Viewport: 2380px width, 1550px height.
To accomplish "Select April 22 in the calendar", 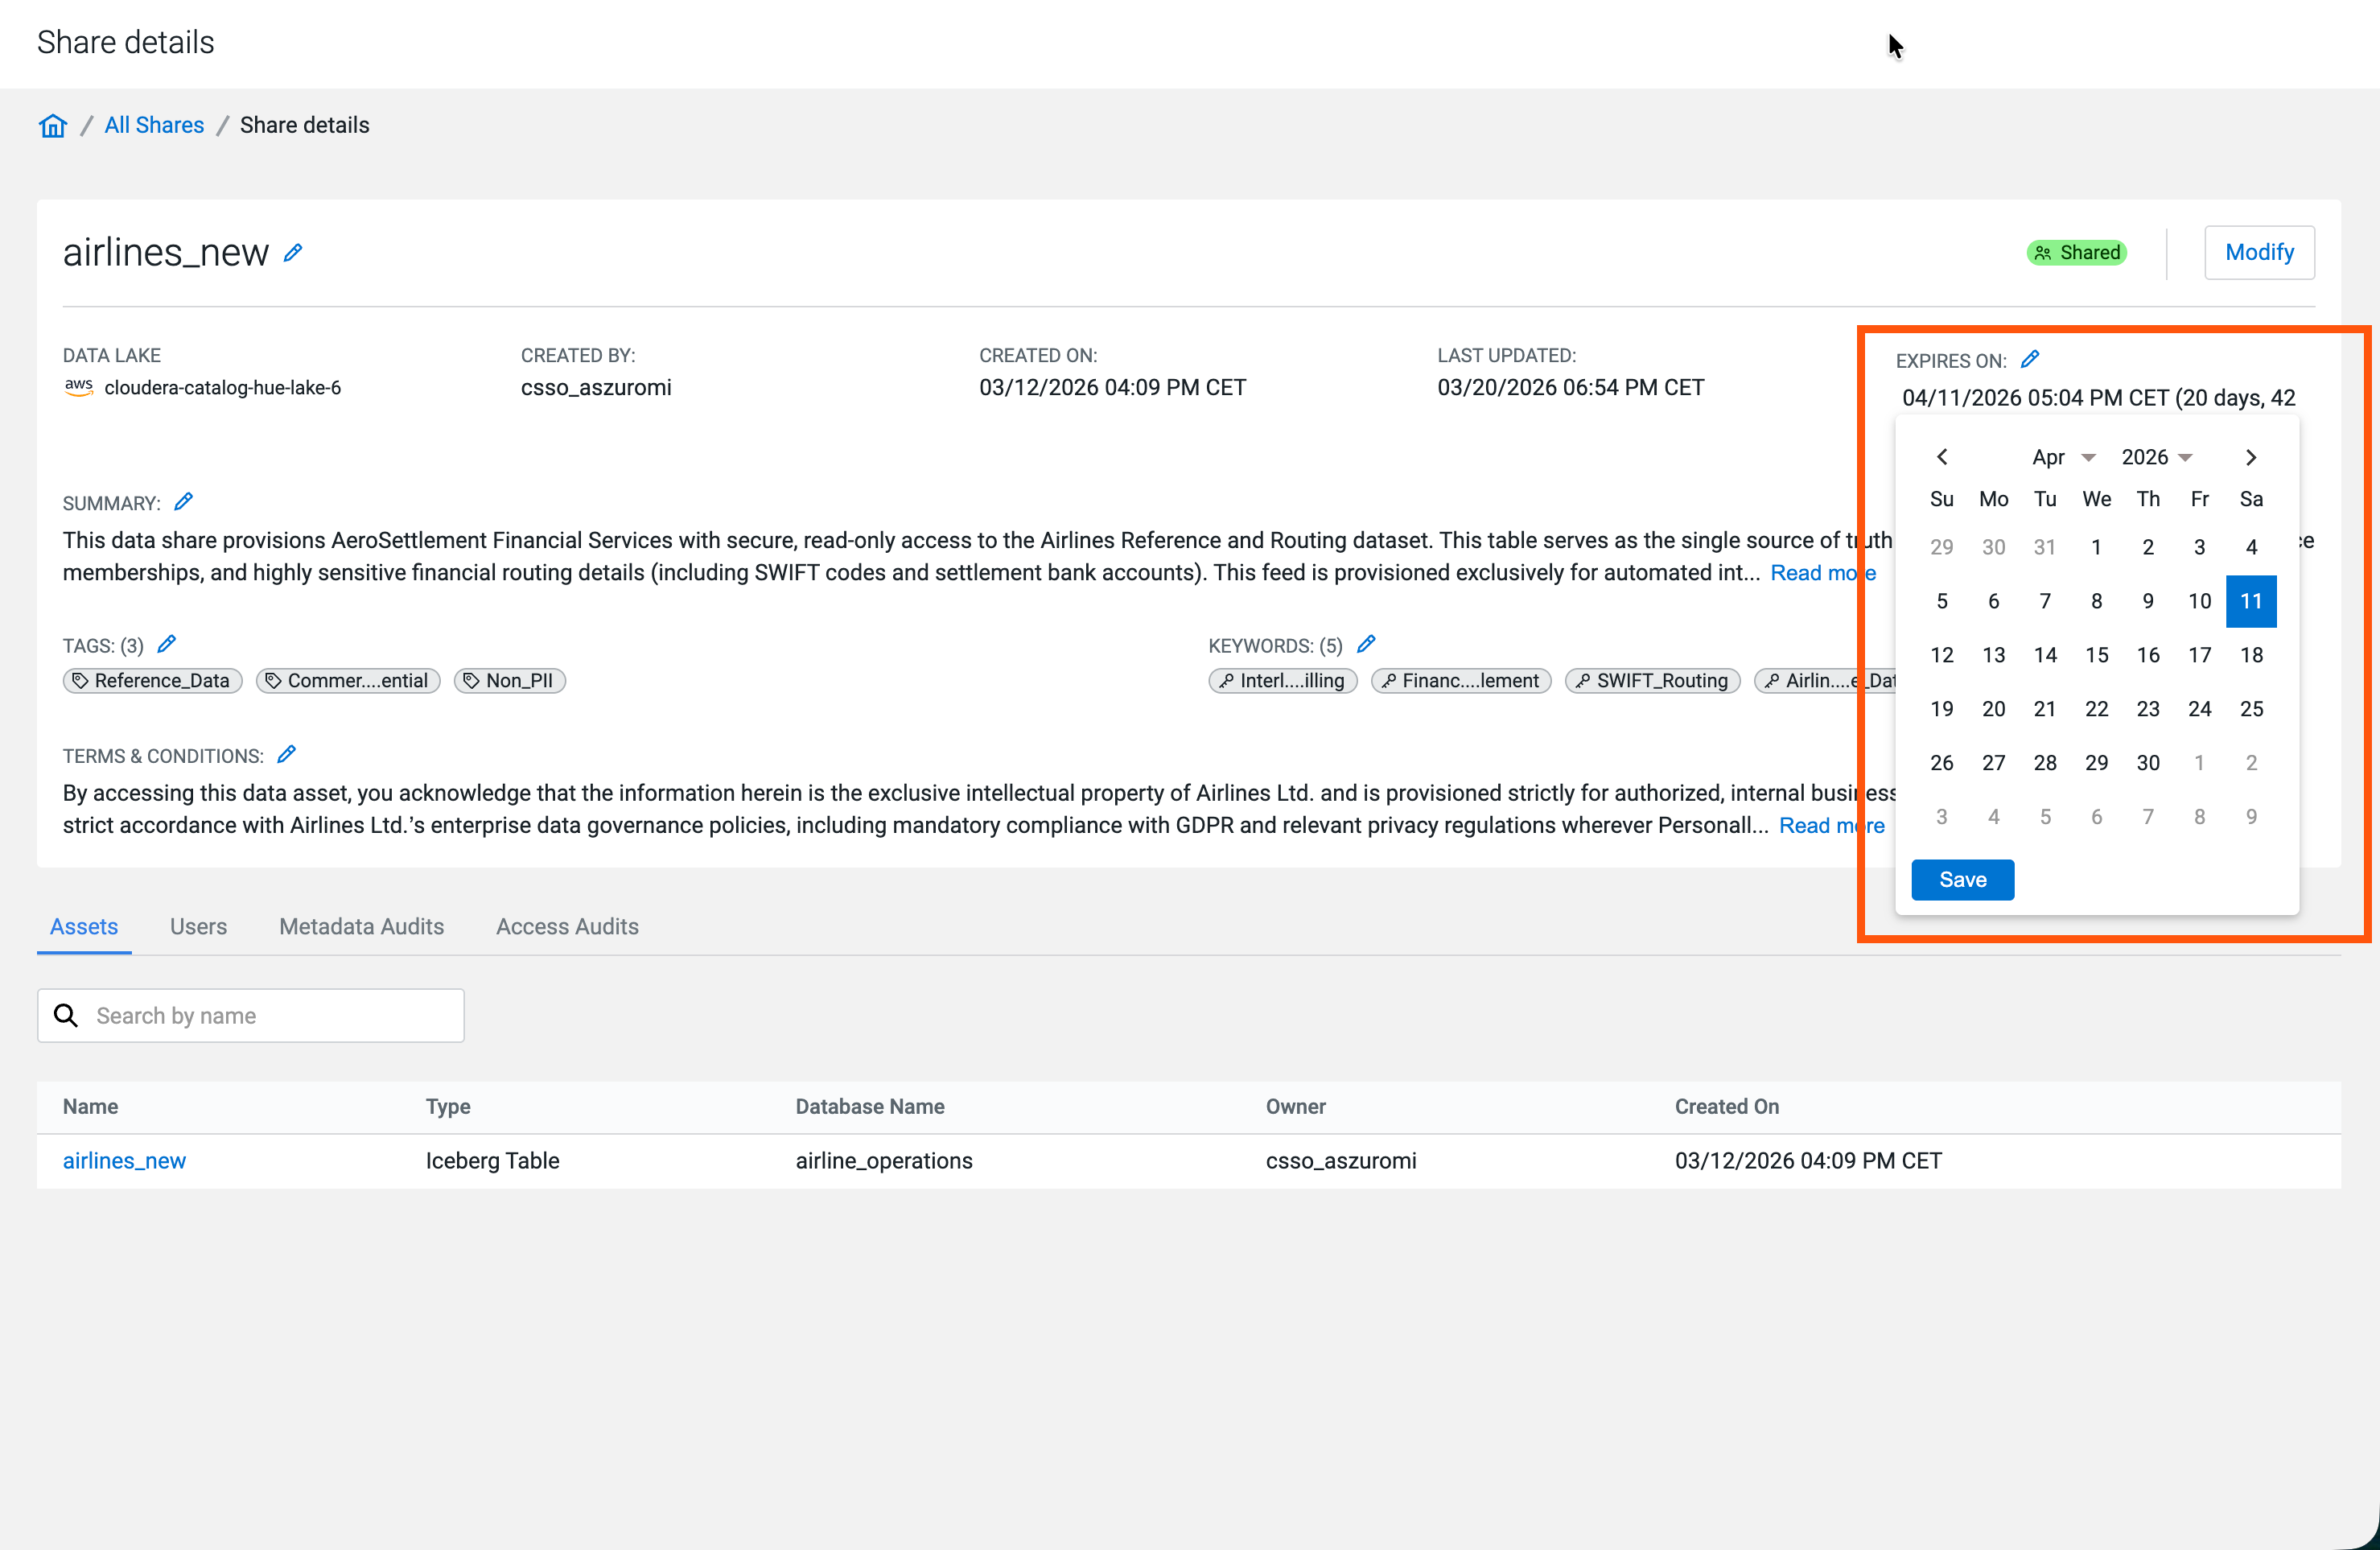I will click(x=2096, y=709).
